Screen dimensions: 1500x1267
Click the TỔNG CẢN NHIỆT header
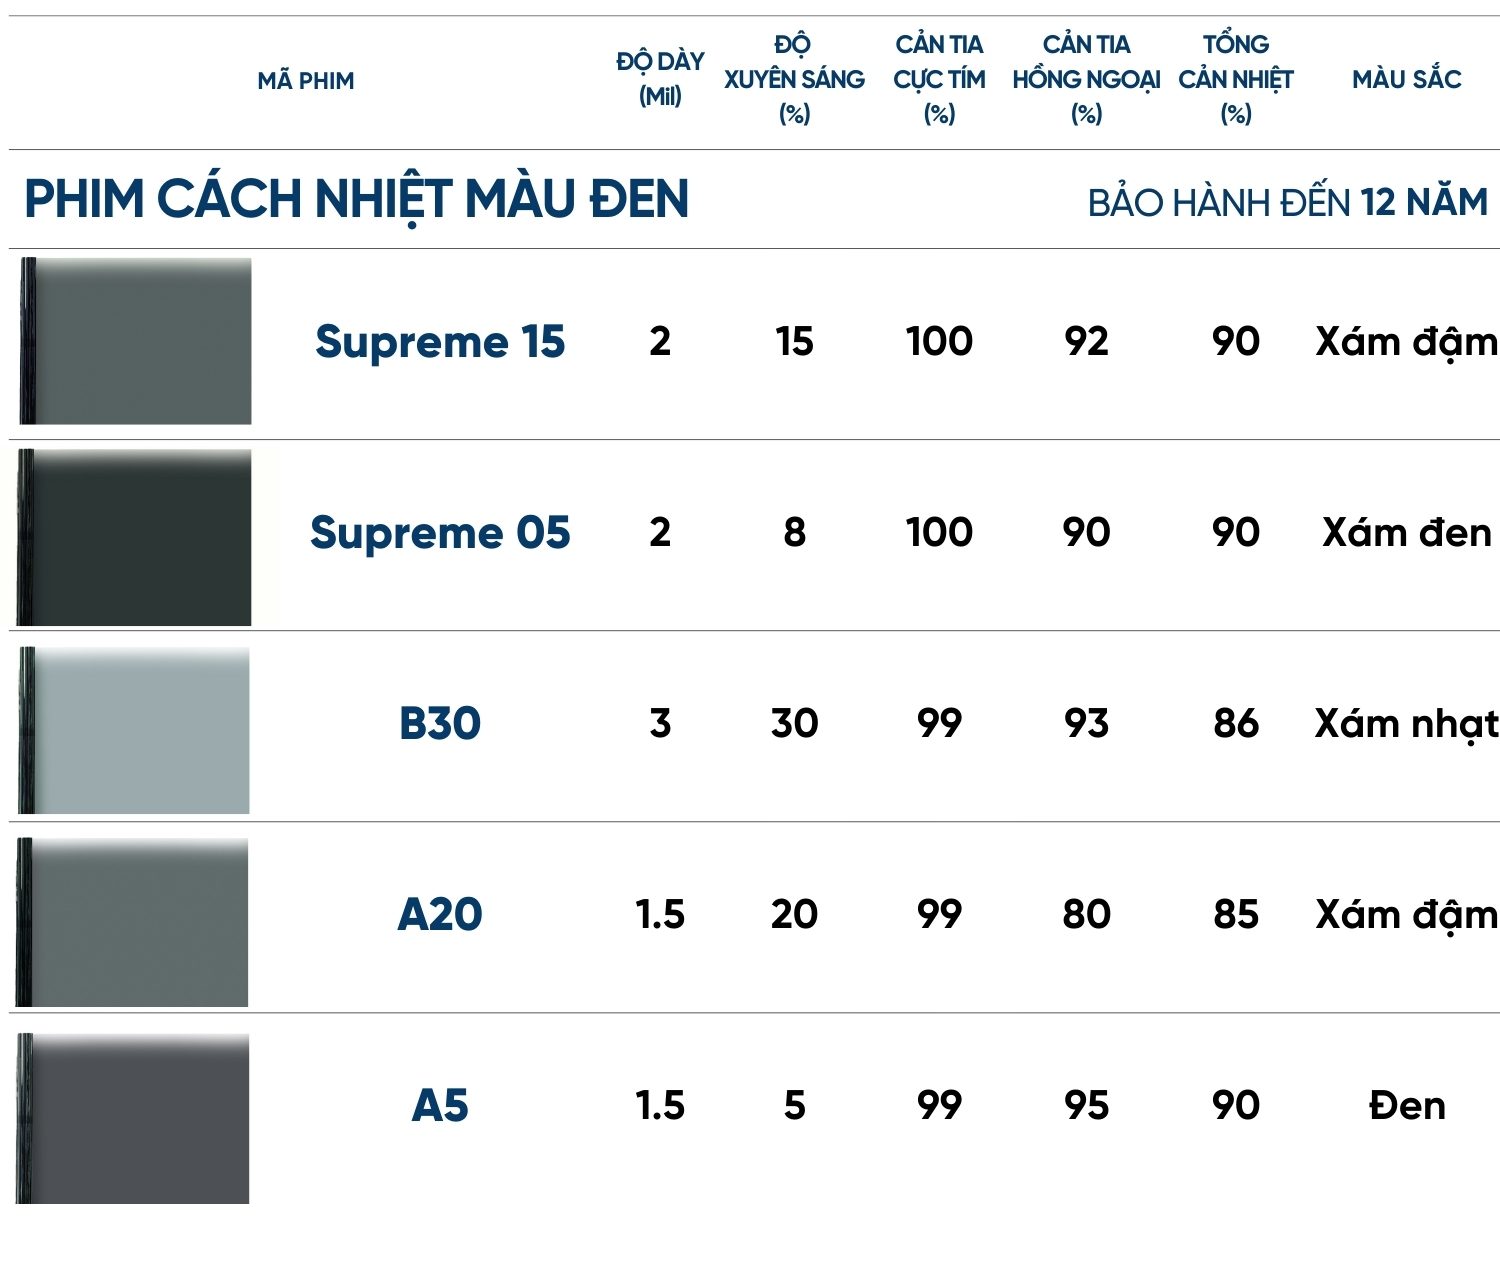pyautogui.click(x=1236, y=78)
